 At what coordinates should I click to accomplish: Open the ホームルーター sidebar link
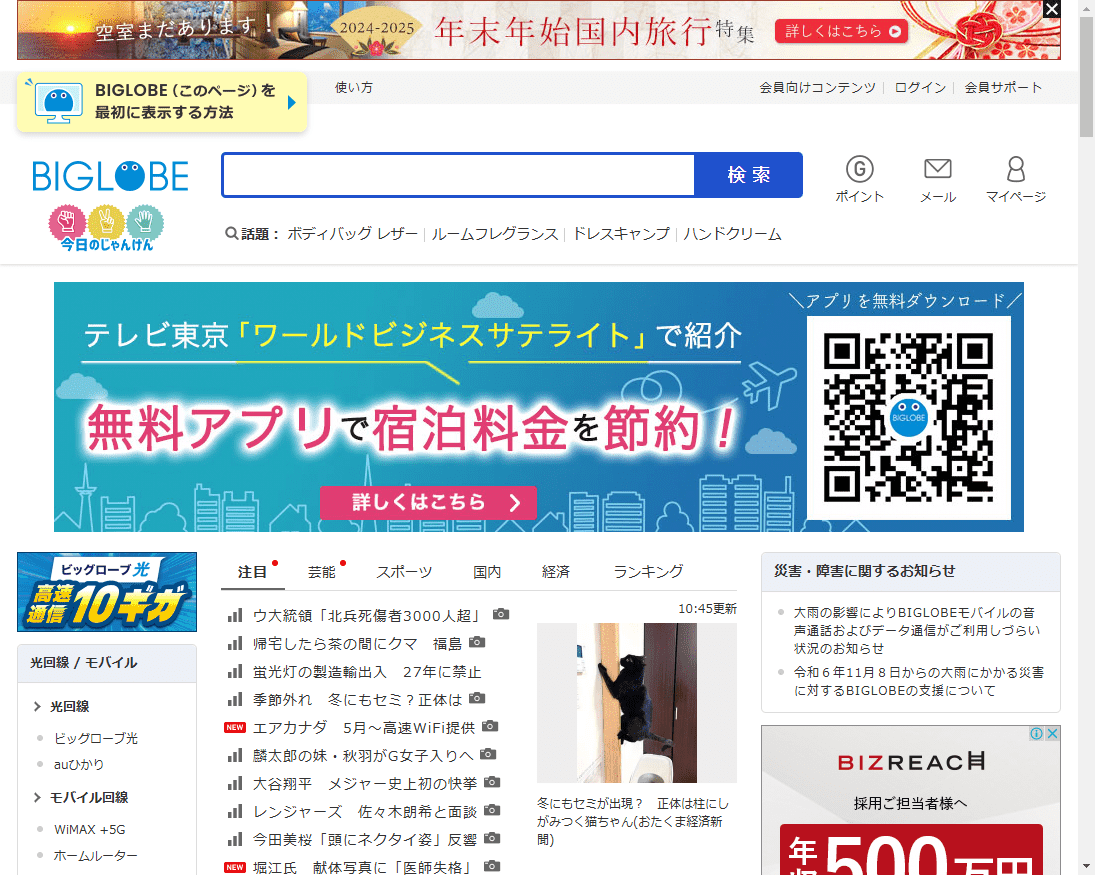[96, 855]
